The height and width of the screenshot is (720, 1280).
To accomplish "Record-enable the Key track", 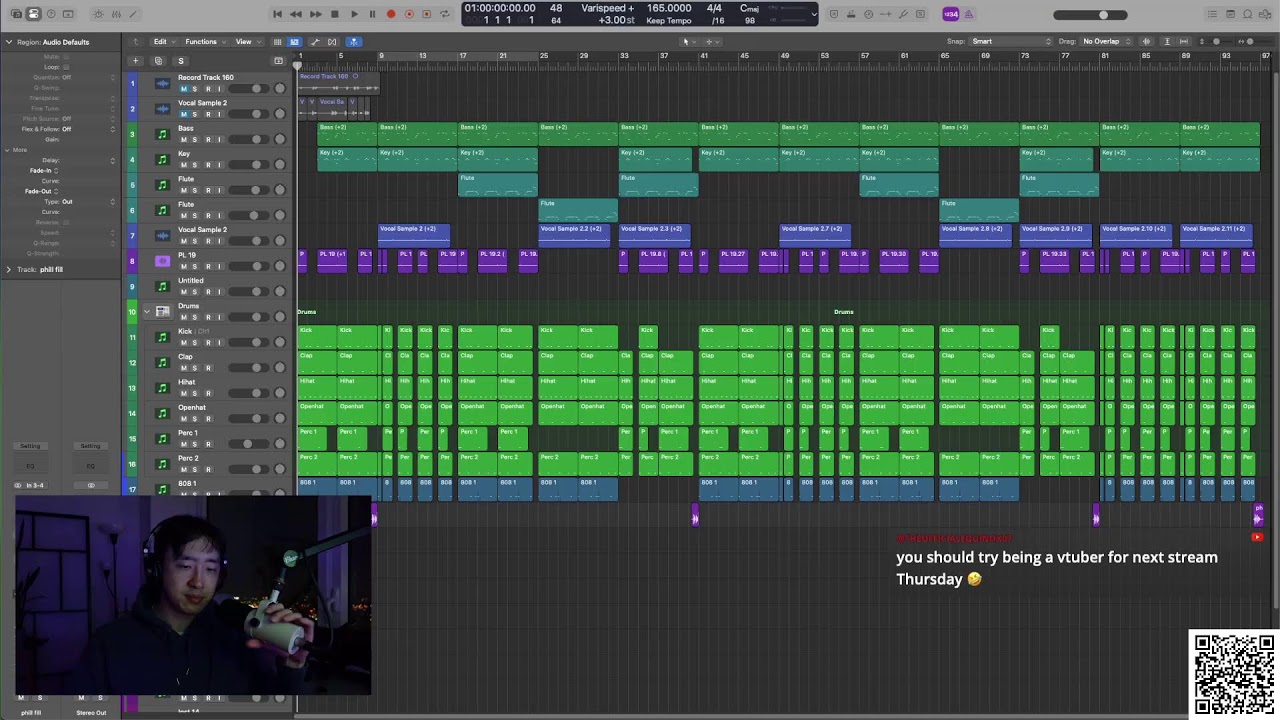I will click(x=207, y=165).
